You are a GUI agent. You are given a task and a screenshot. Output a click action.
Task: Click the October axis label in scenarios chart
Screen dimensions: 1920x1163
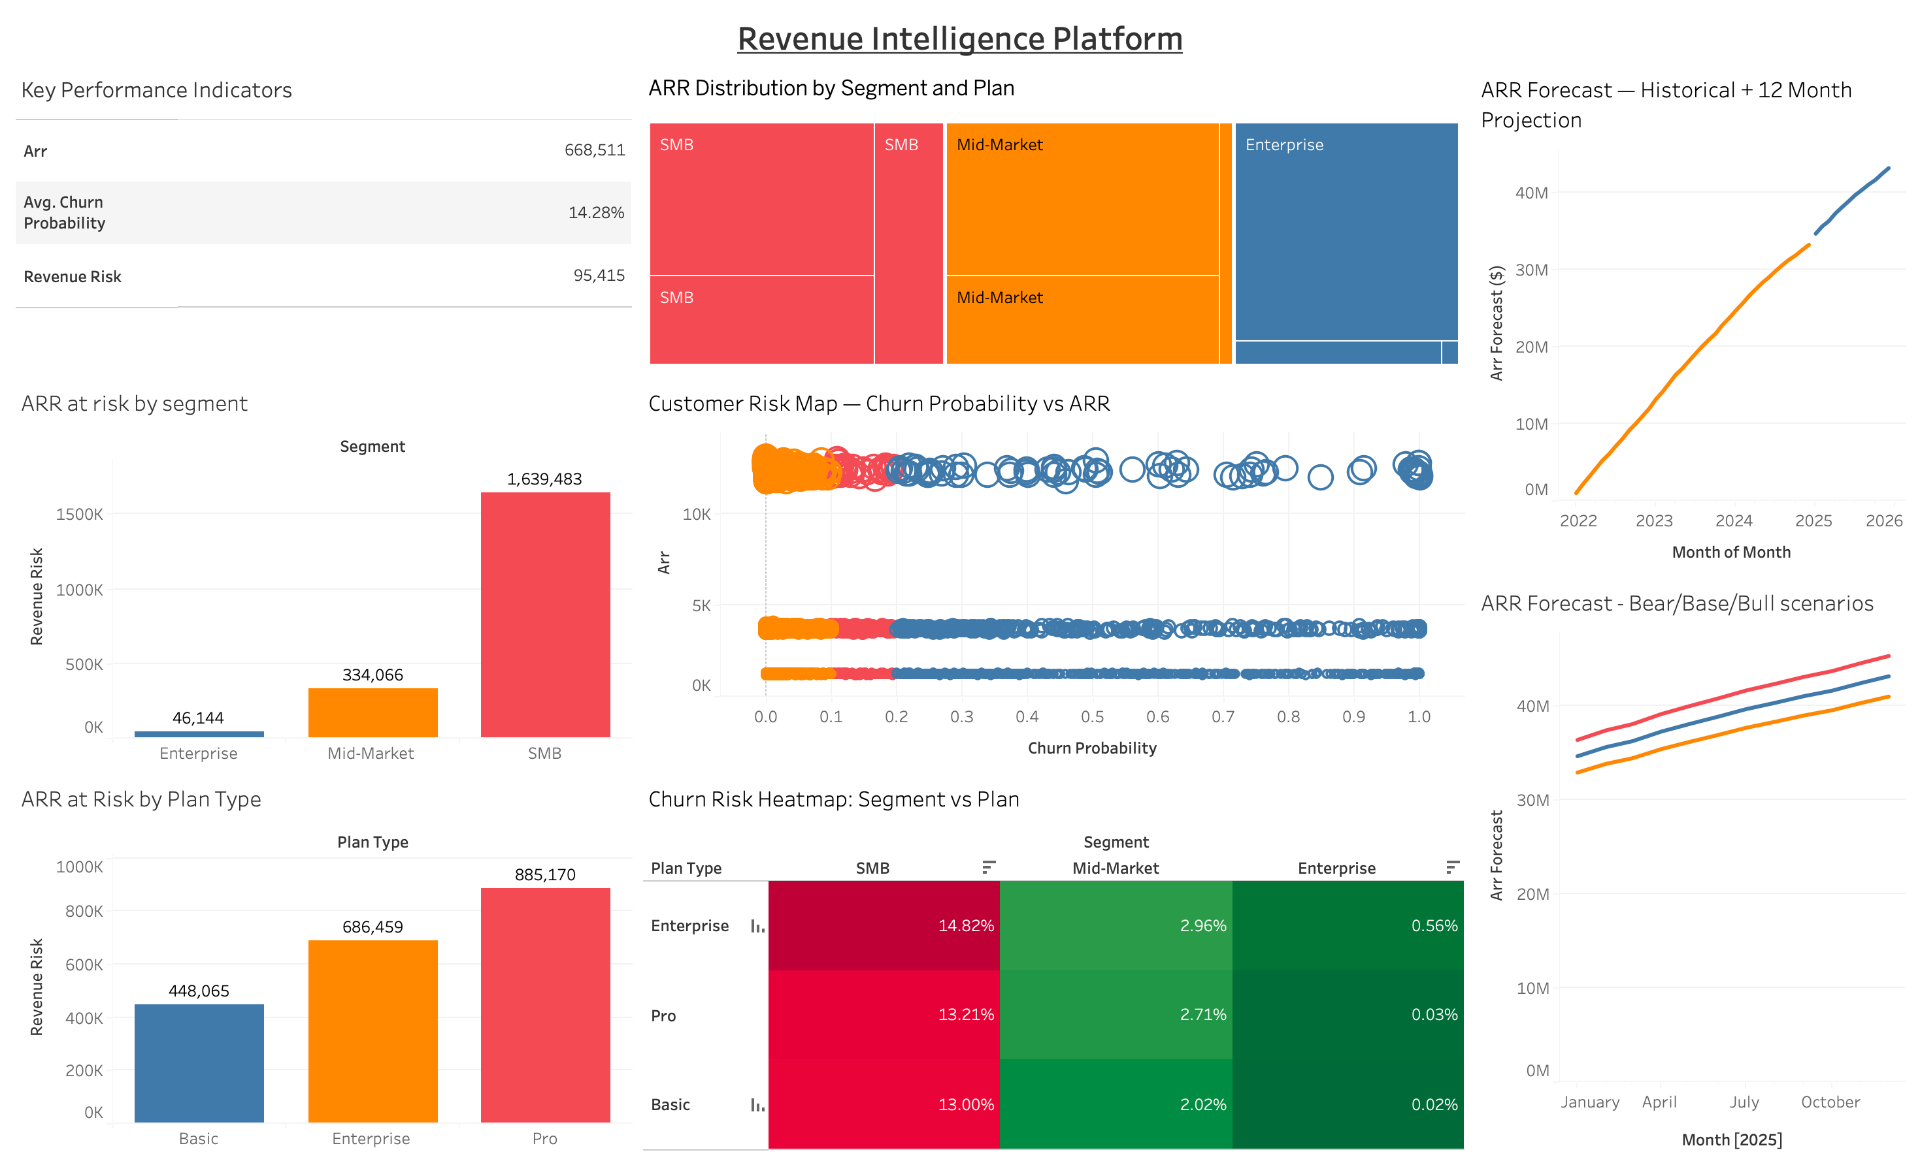point(1830,1102)
